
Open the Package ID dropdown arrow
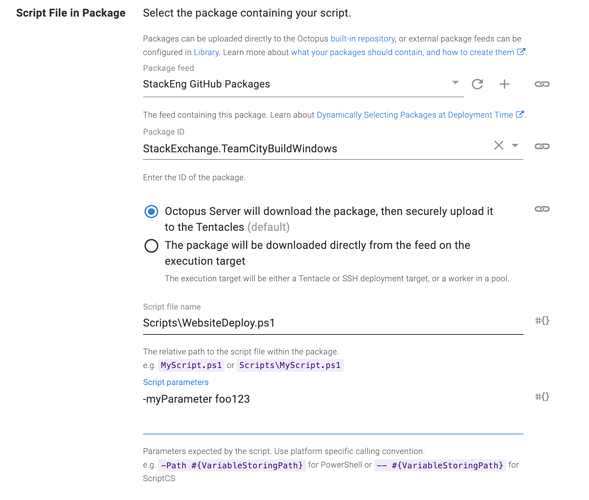515,145
